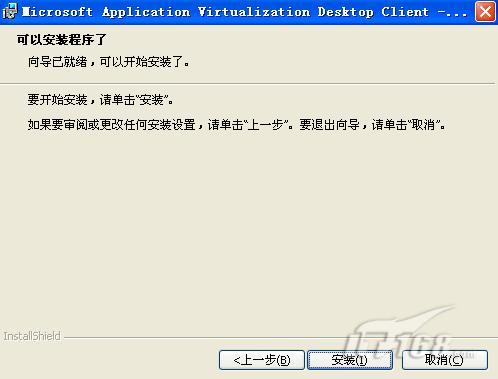Go back with the <上一步(B) button
The image size is (498, 379).
pyautogui.click(x=262, y=360)
